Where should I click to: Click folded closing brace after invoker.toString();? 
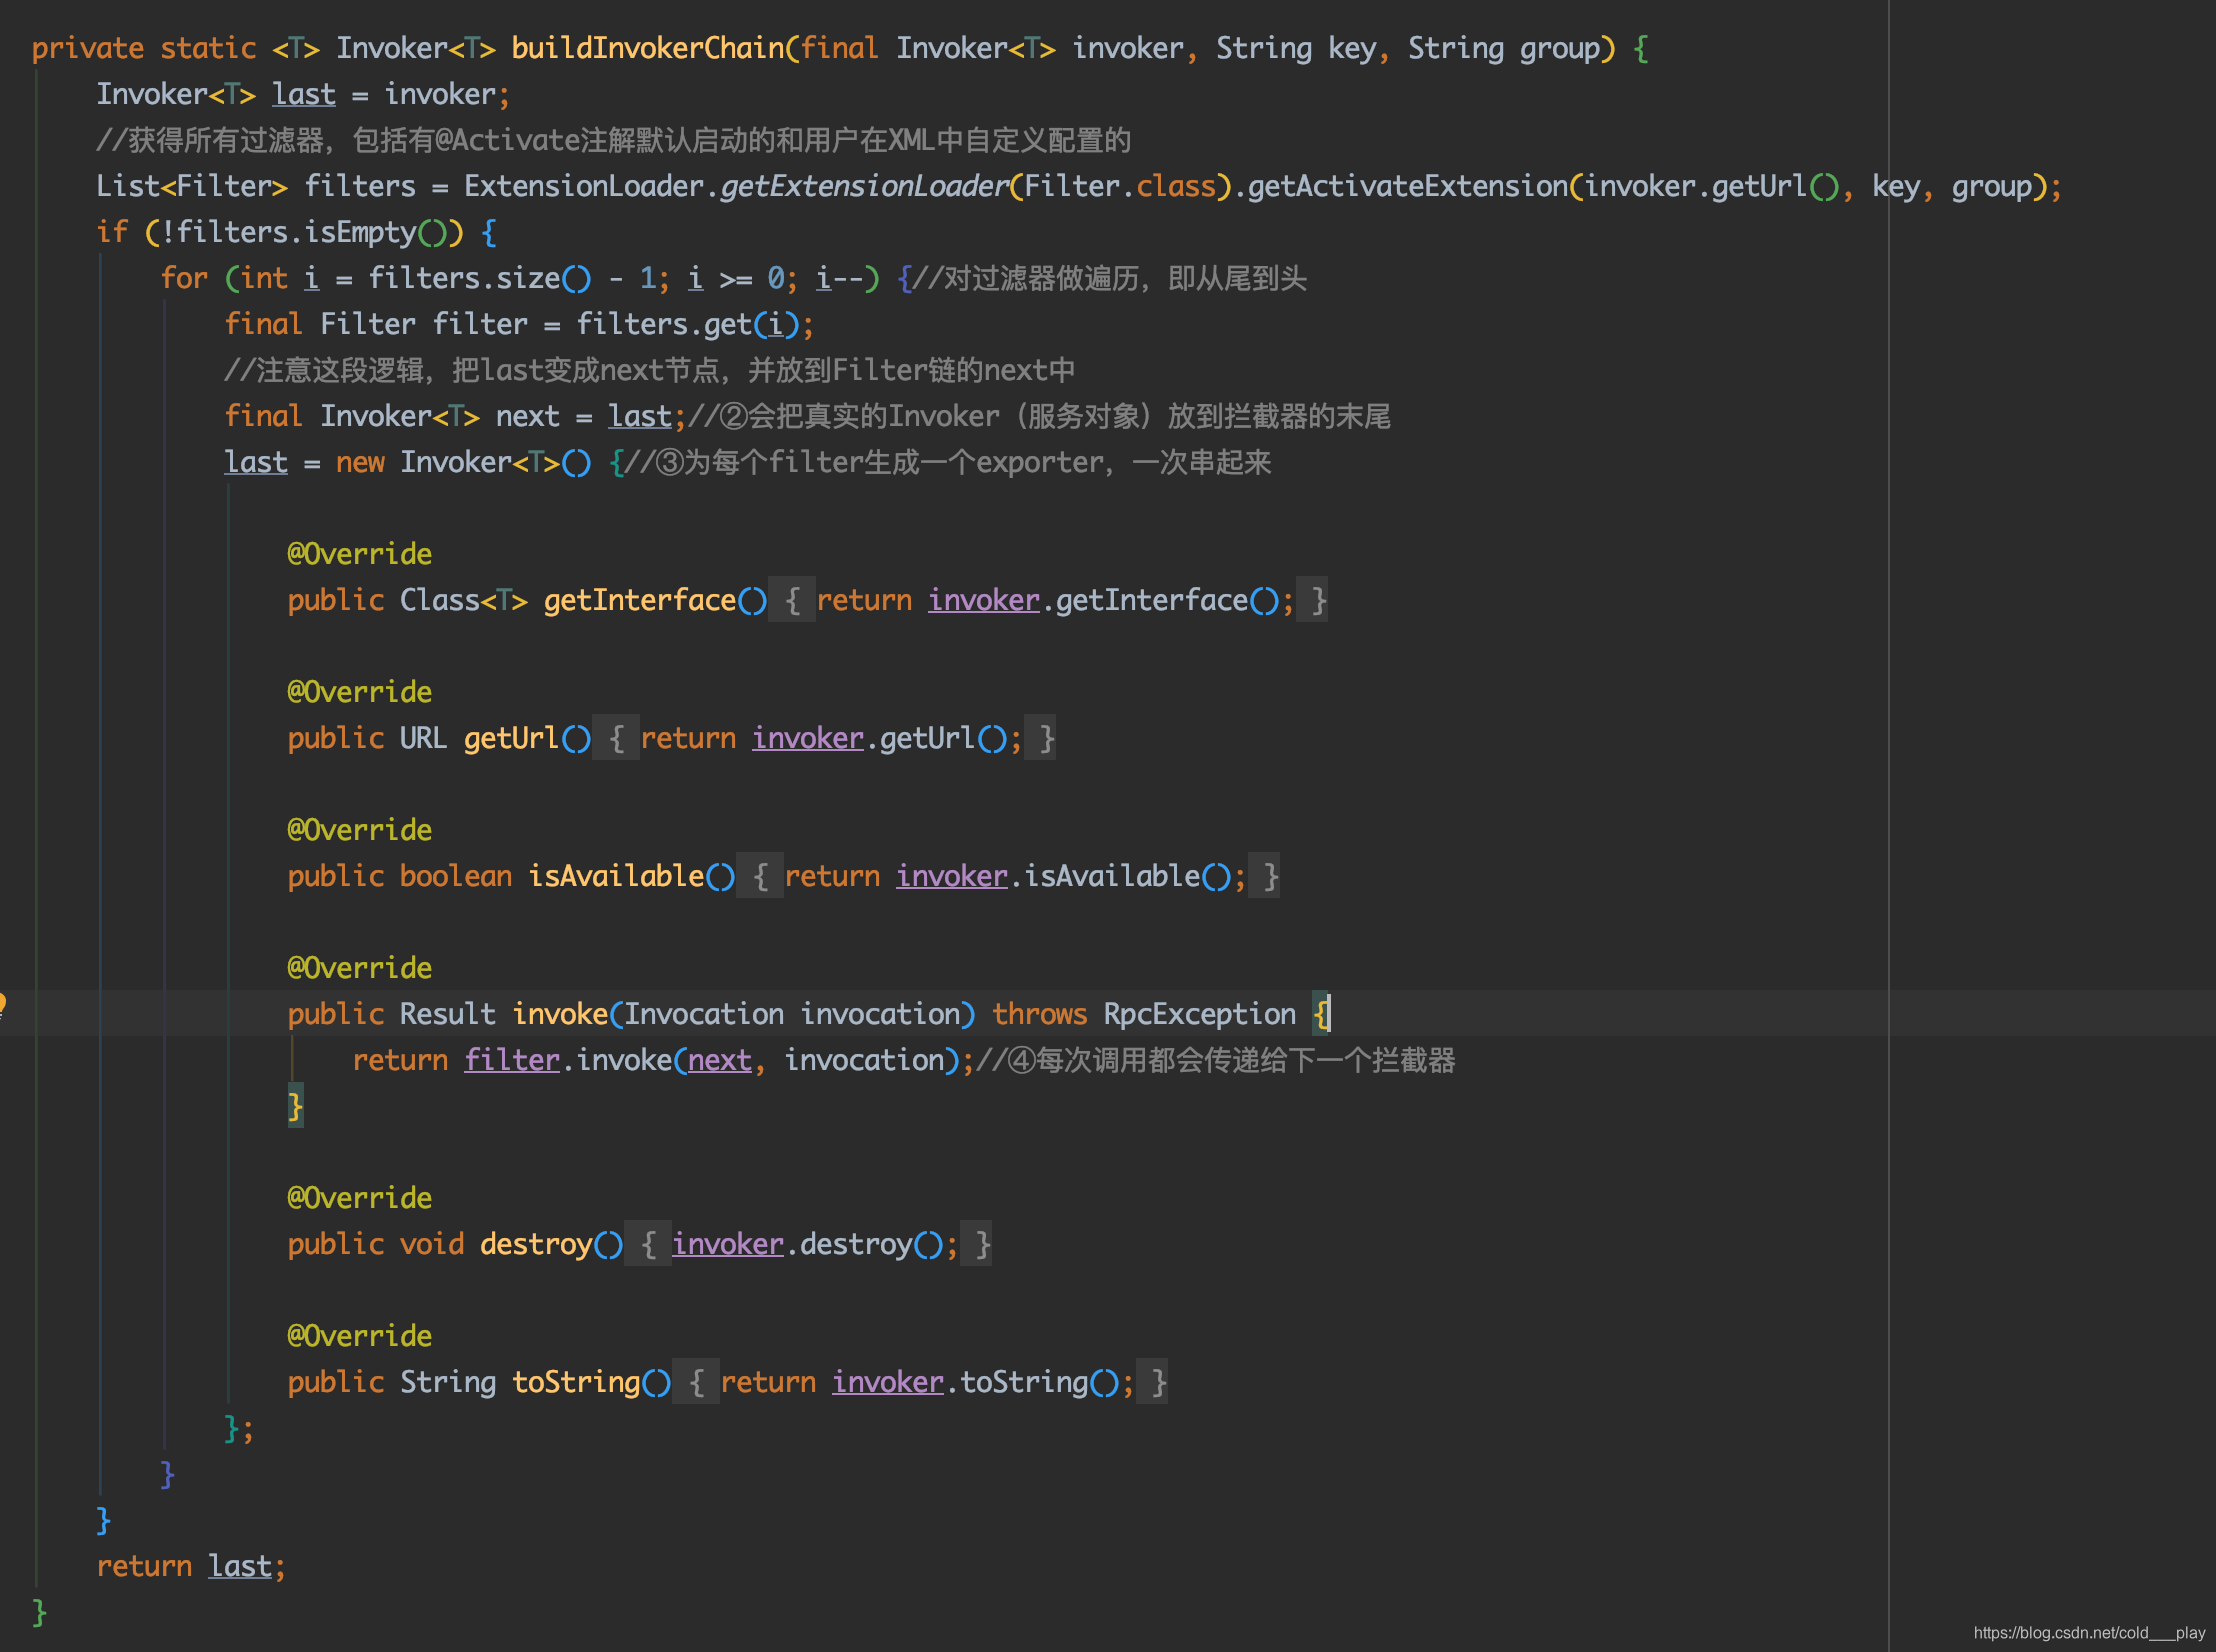(1153, 1382)
